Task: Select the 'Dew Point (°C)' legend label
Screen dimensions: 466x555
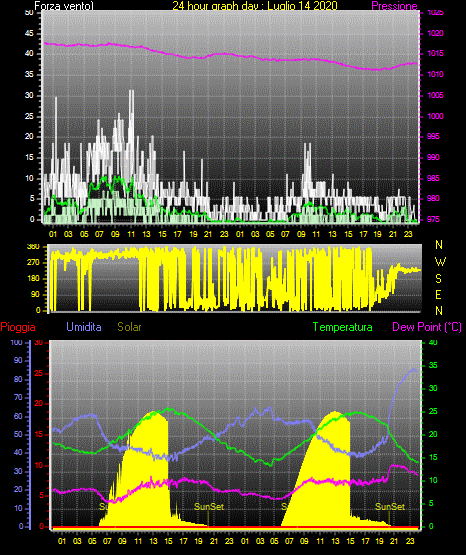Action: [427, 327]
